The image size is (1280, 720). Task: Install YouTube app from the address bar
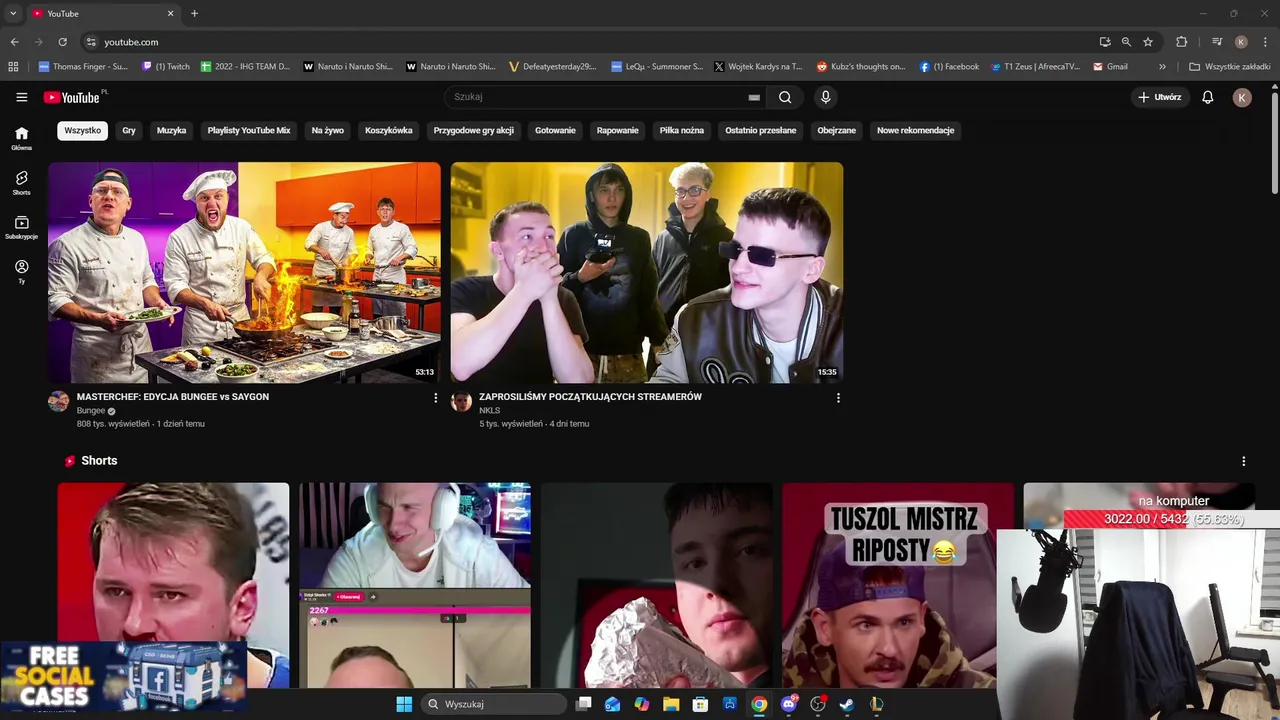coord(1105,42)
